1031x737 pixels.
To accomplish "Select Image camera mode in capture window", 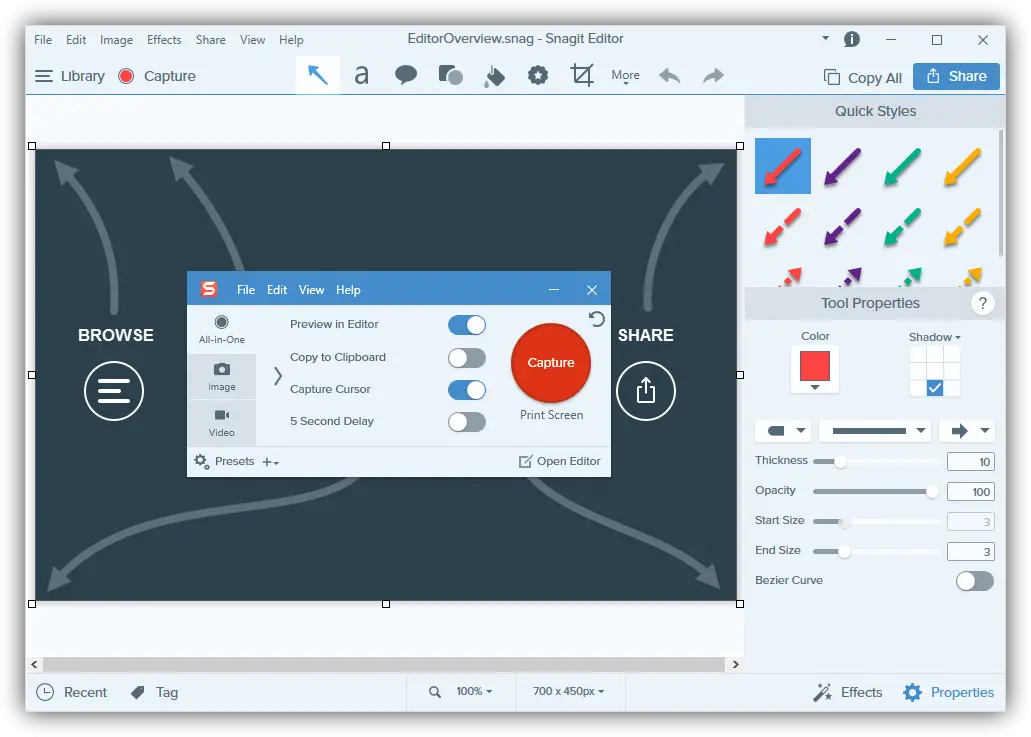I will point(222,377).
